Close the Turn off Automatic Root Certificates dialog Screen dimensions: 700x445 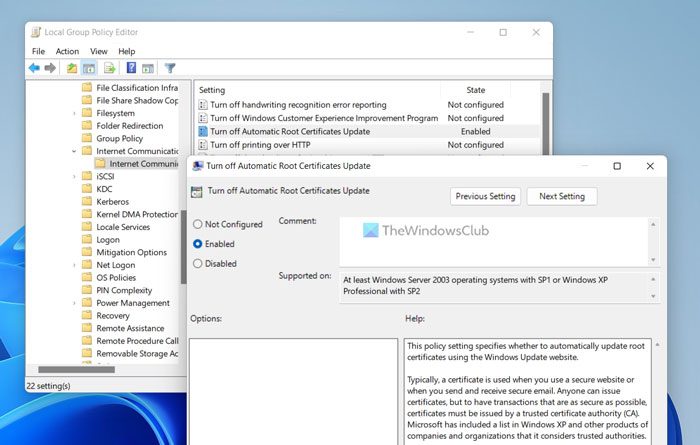point(650,166)
